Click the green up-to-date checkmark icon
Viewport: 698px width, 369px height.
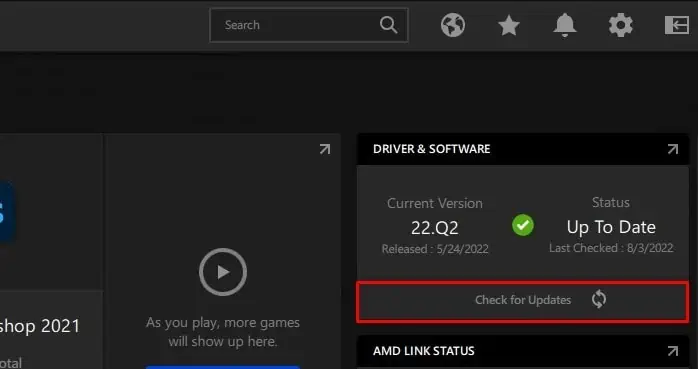coord(523,225)
